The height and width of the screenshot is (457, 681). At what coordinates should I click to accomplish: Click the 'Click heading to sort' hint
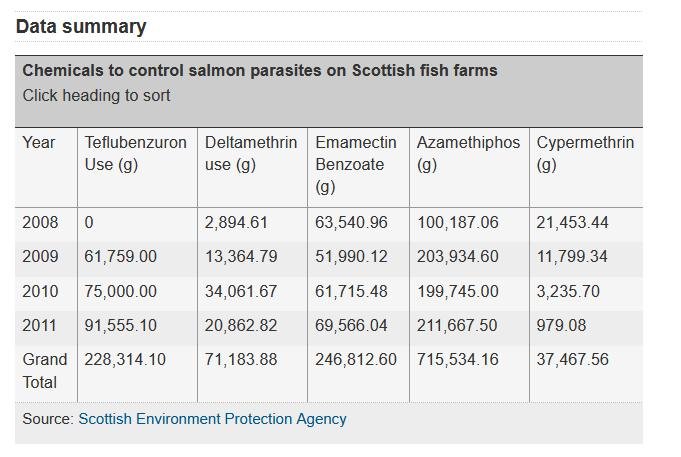(x=97, y=96)
